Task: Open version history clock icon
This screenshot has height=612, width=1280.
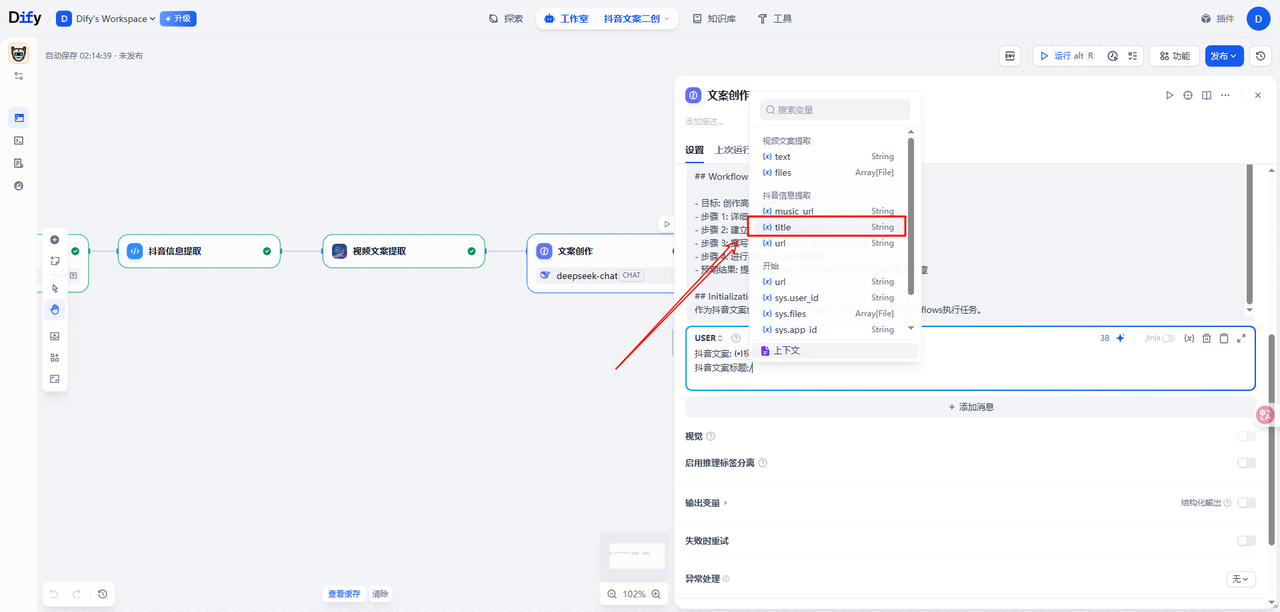Action: (x=1262, y=56)
